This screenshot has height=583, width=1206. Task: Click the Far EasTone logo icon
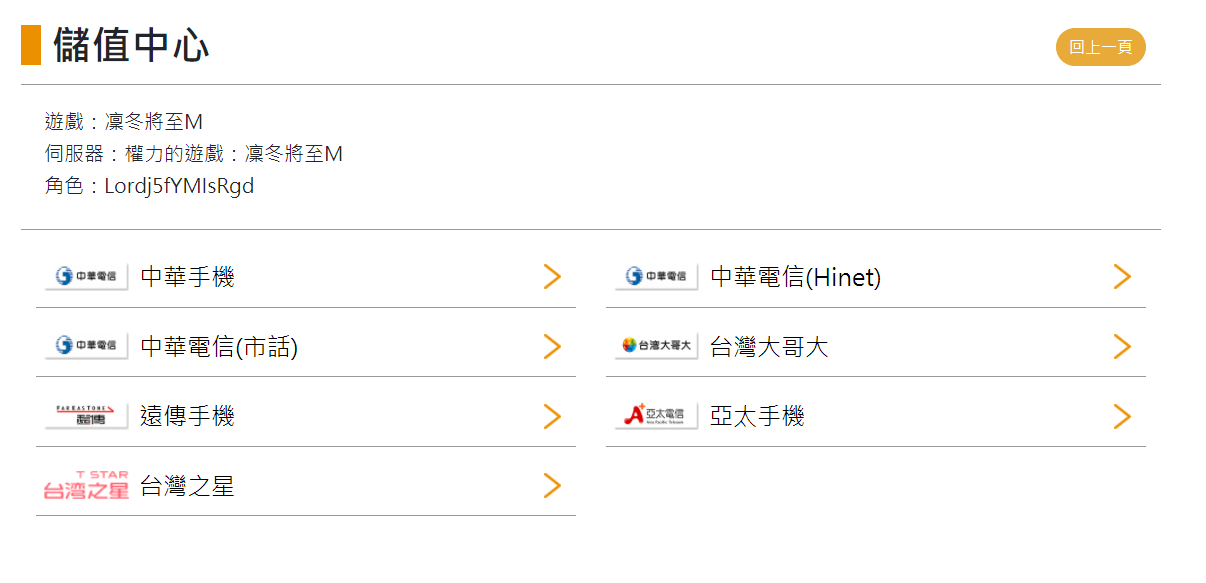click(86, 416)
